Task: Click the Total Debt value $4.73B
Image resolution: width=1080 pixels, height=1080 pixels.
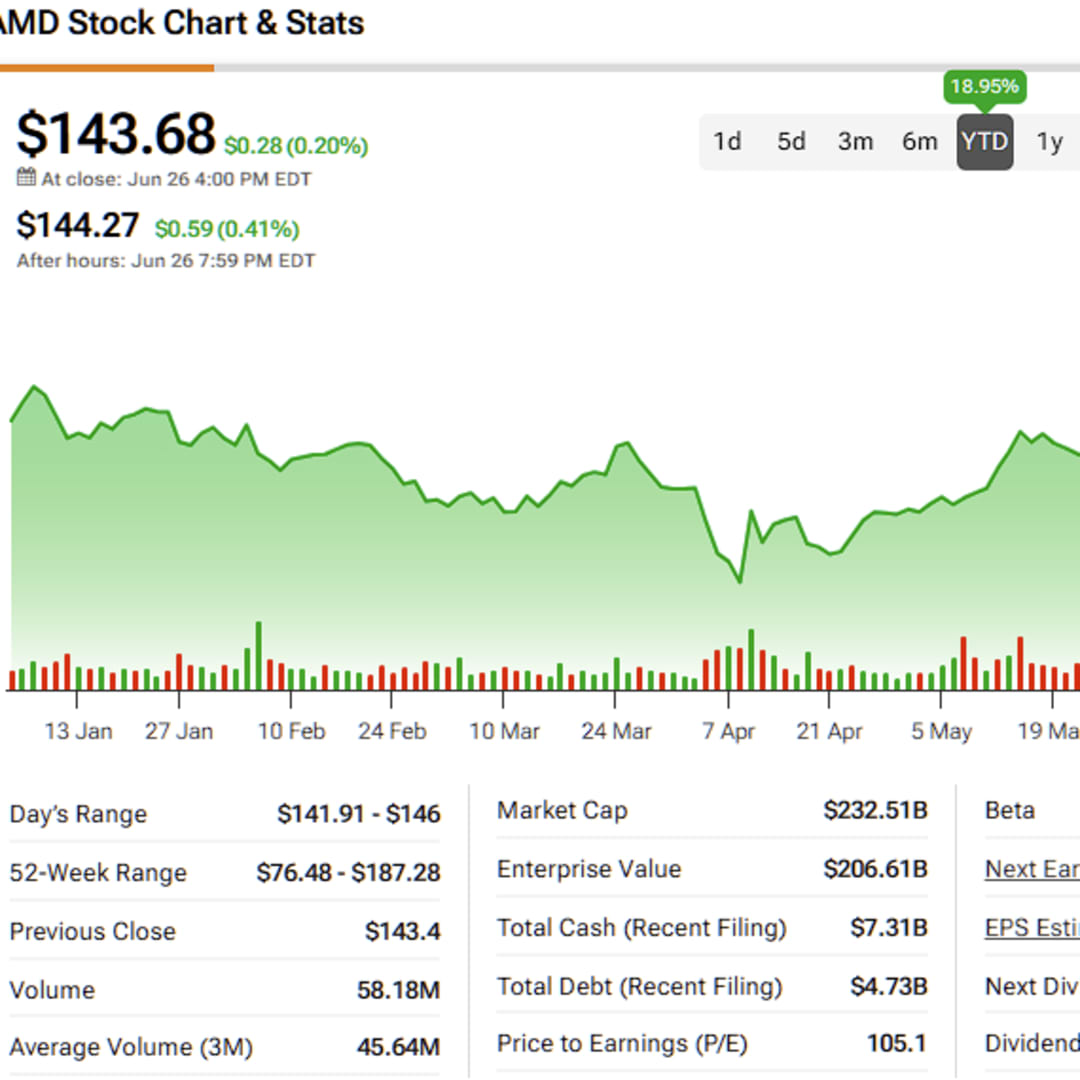Action: click(x=889, y=986)
